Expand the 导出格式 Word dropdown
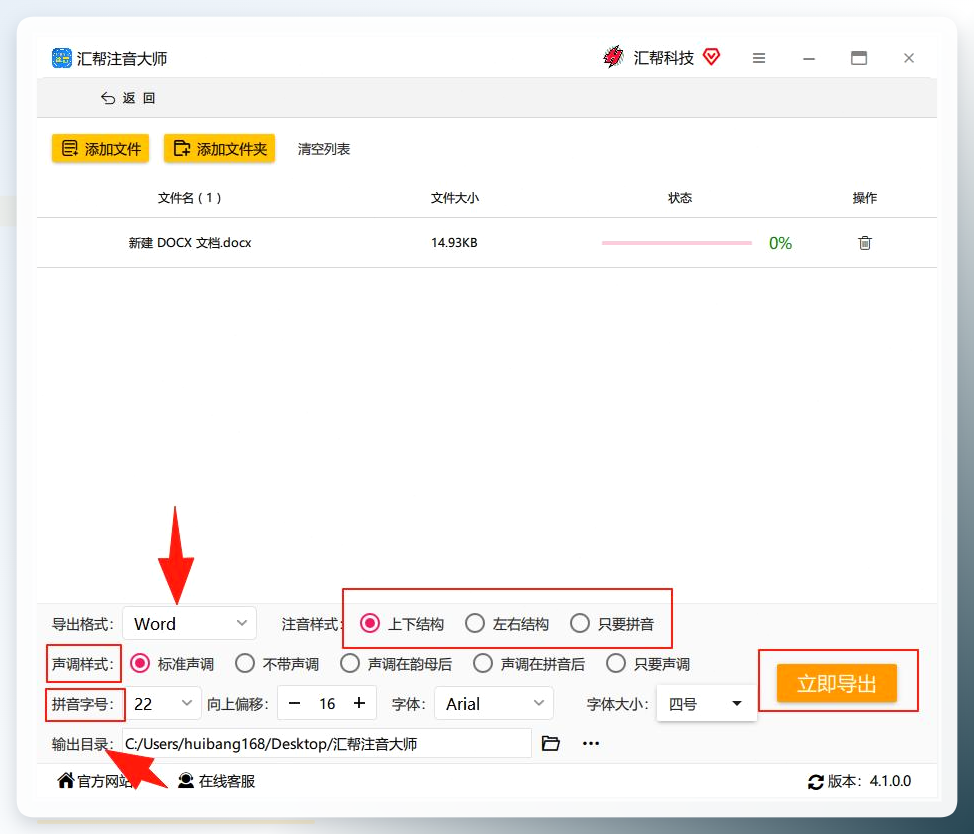The image size is (974, 834). tap(189, 623)
